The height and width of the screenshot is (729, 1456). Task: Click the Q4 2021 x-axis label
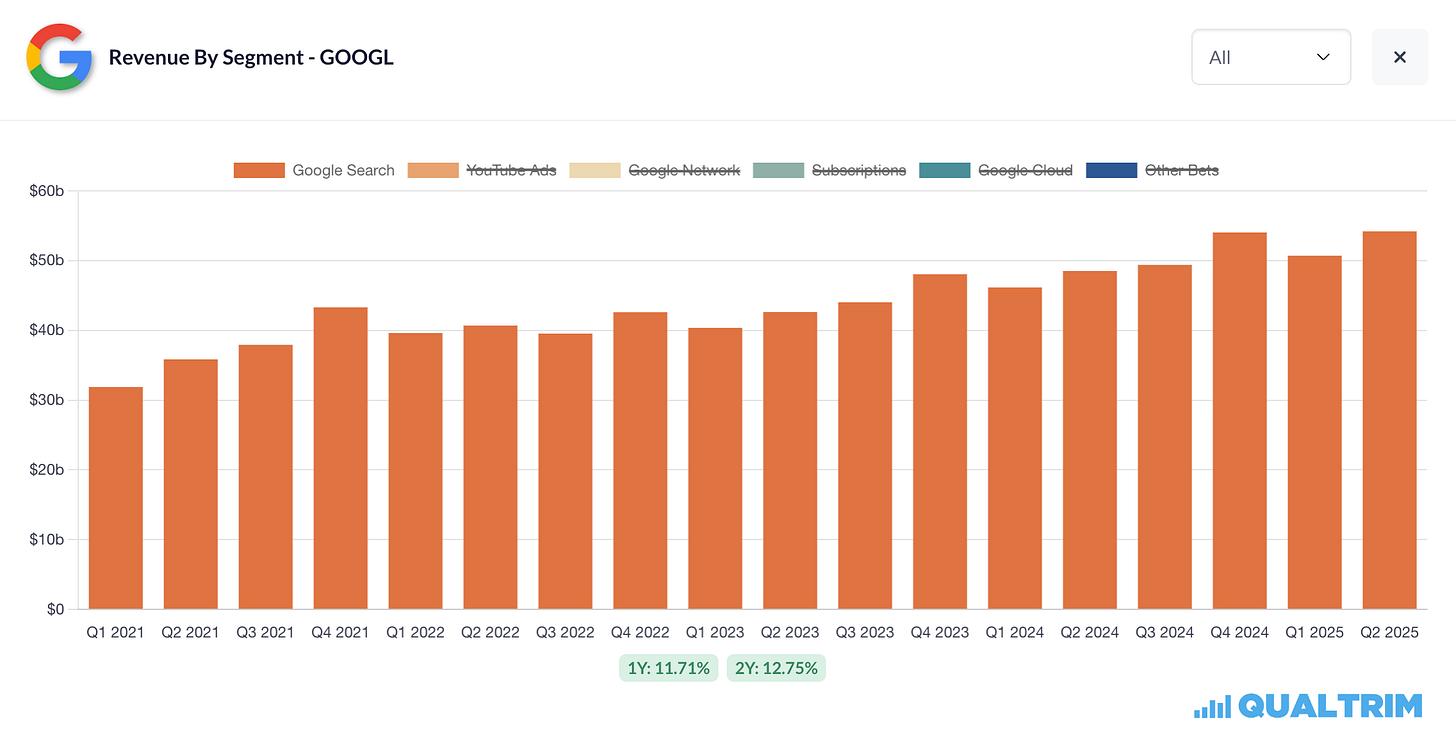[x=340, y=632]
